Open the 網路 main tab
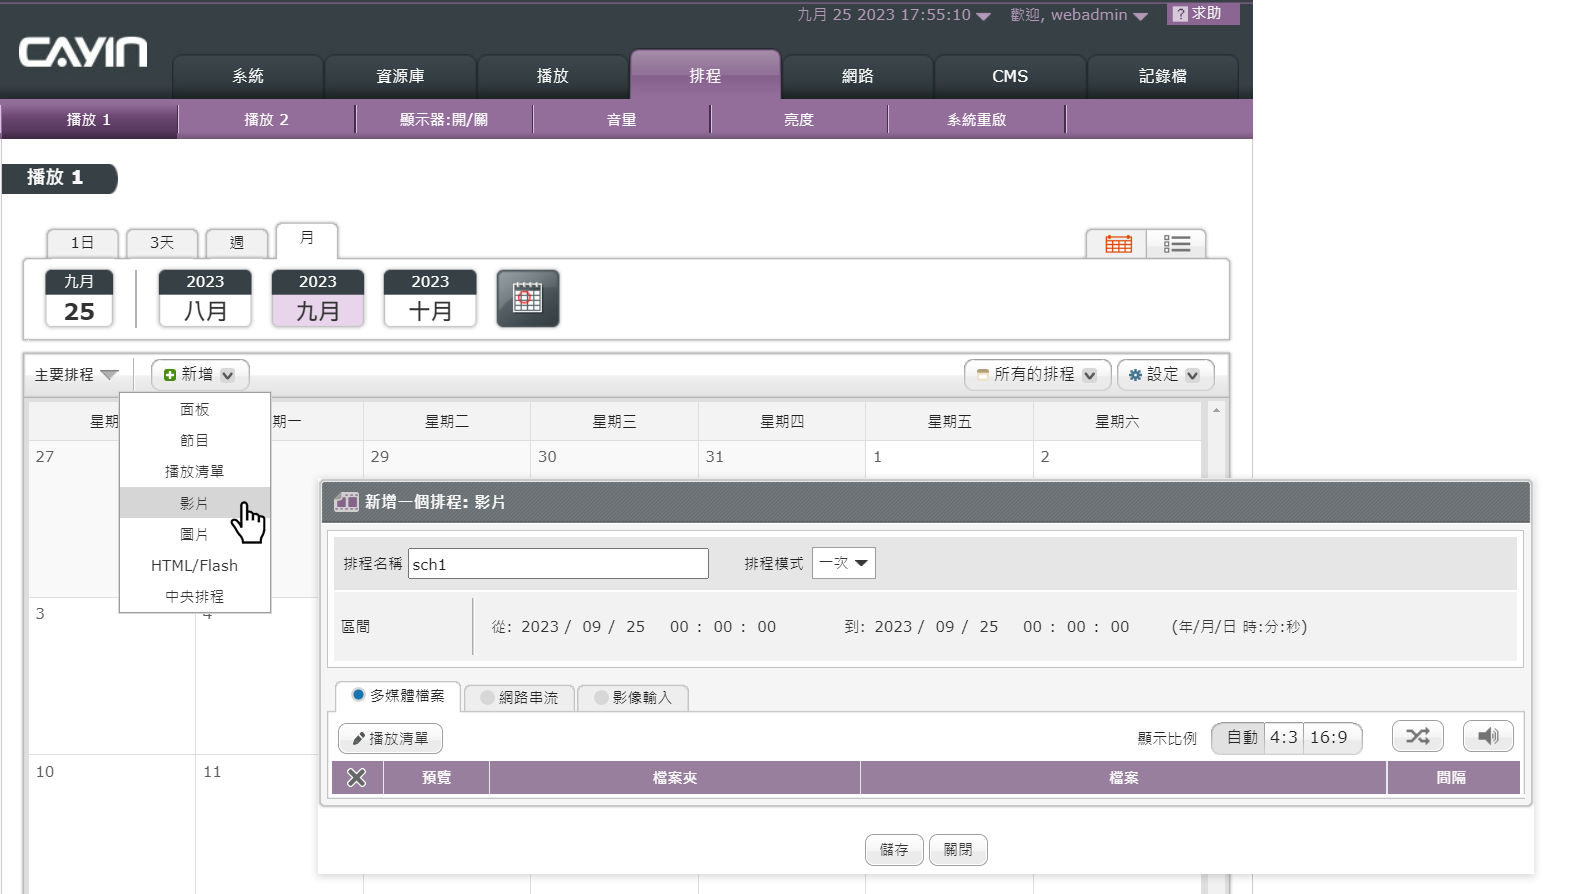This screenshot has height=894, width=1589. point(858,77)
